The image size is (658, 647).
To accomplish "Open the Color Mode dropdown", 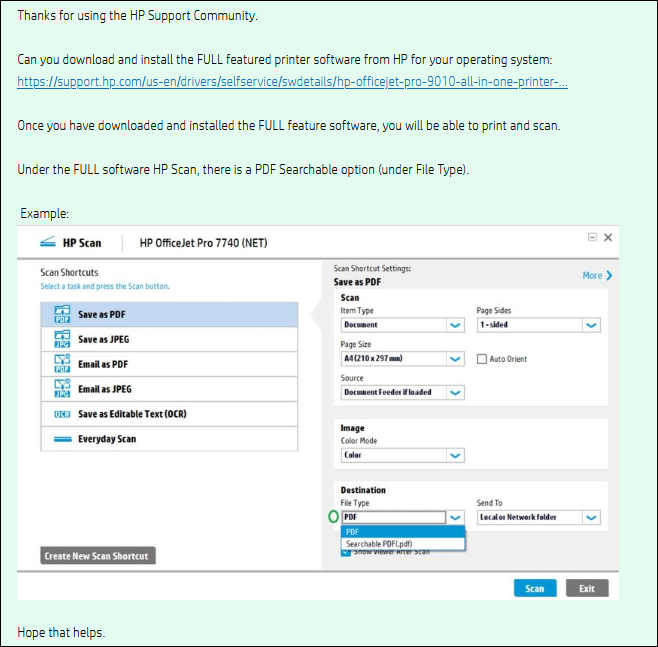I will coord(455,455).
